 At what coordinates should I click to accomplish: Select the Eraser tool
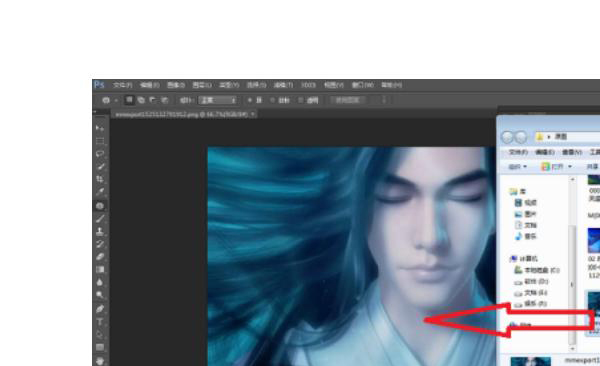tap(100, 257)
